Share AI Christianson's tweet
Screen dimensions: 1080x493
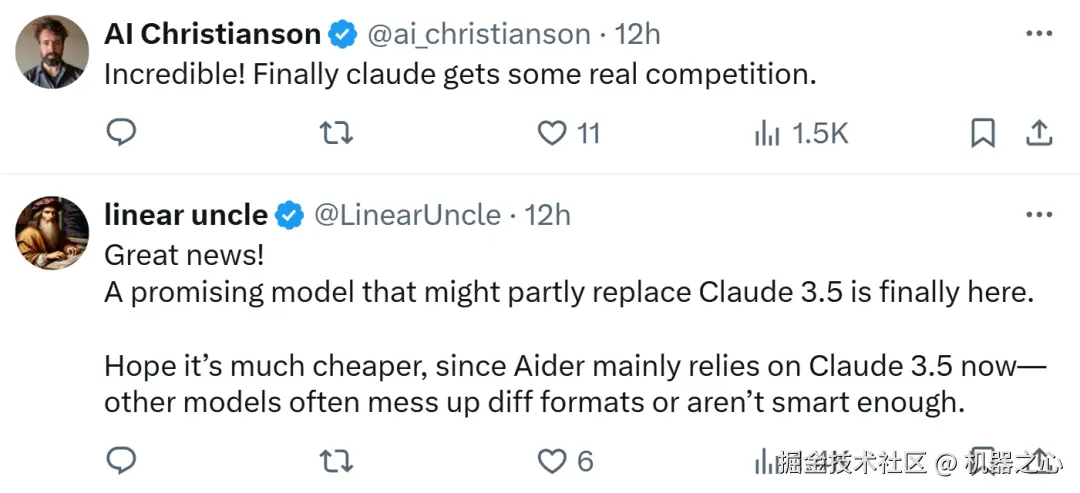coord(1039,133)
